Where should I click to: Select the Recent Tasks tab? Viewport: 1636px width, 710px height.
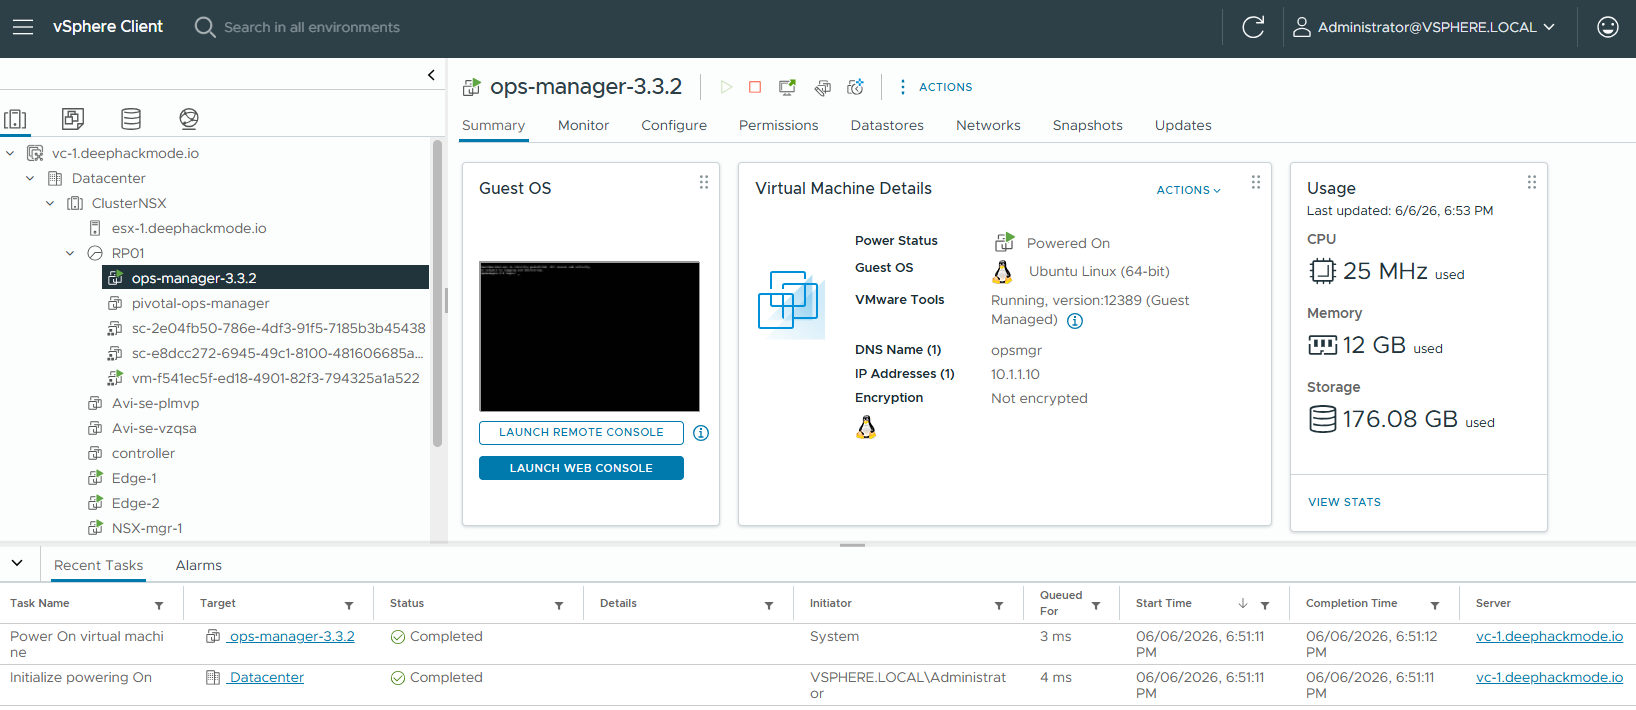point(98,565)
